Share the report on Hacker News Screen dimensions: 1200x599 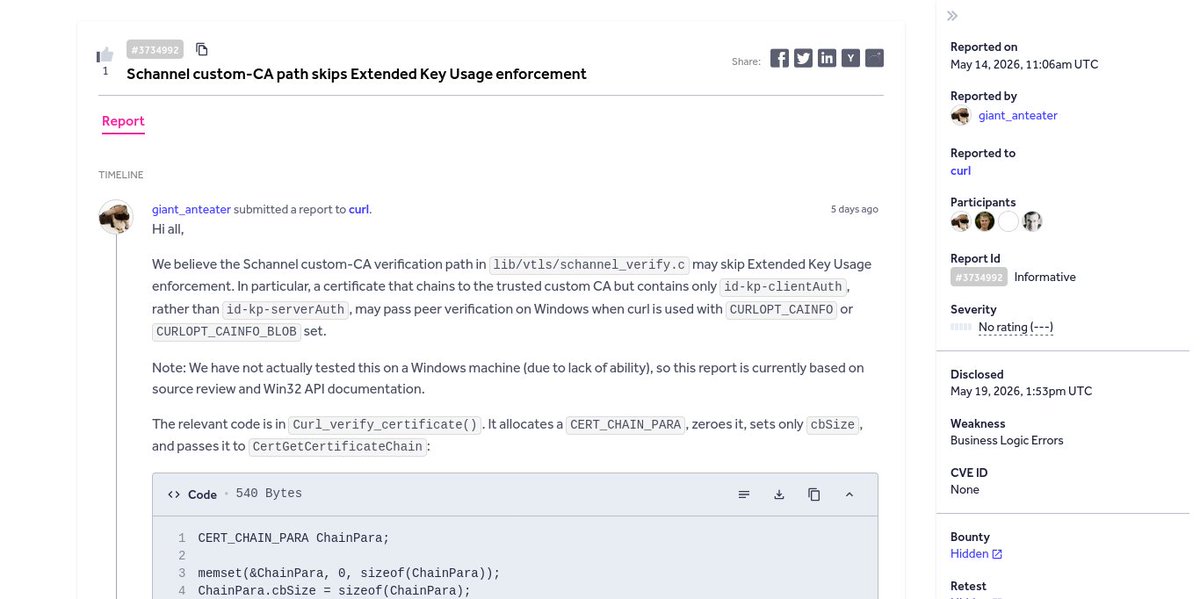coord(851,59)
